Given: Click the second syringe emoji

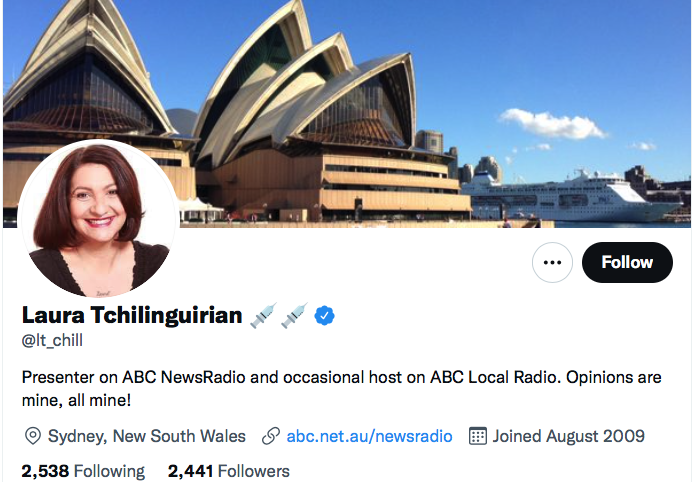Looking at the screenshot, I should [x=294, y=316].
